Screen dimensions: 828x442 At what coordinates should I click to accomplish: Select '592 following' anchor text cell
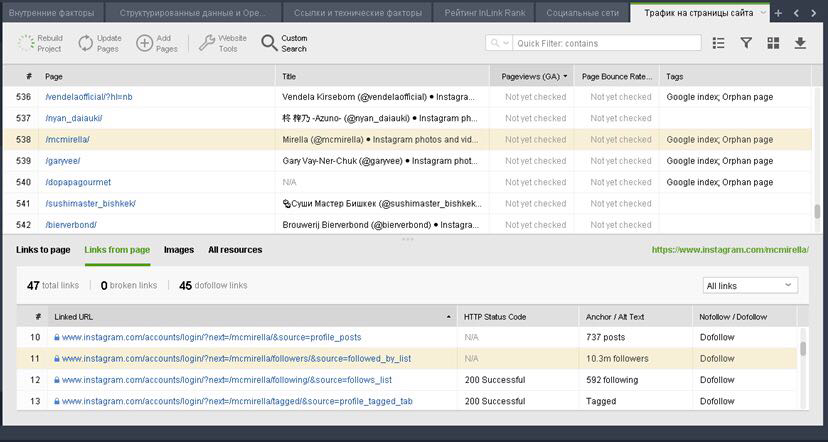pyautogui.click(x=635, y=380)
